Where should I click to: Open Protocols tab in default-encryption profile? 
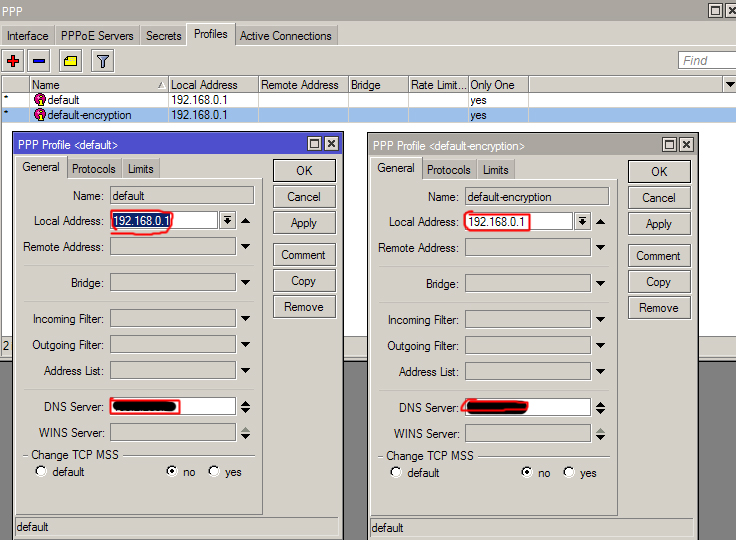[x=448, y=169]
